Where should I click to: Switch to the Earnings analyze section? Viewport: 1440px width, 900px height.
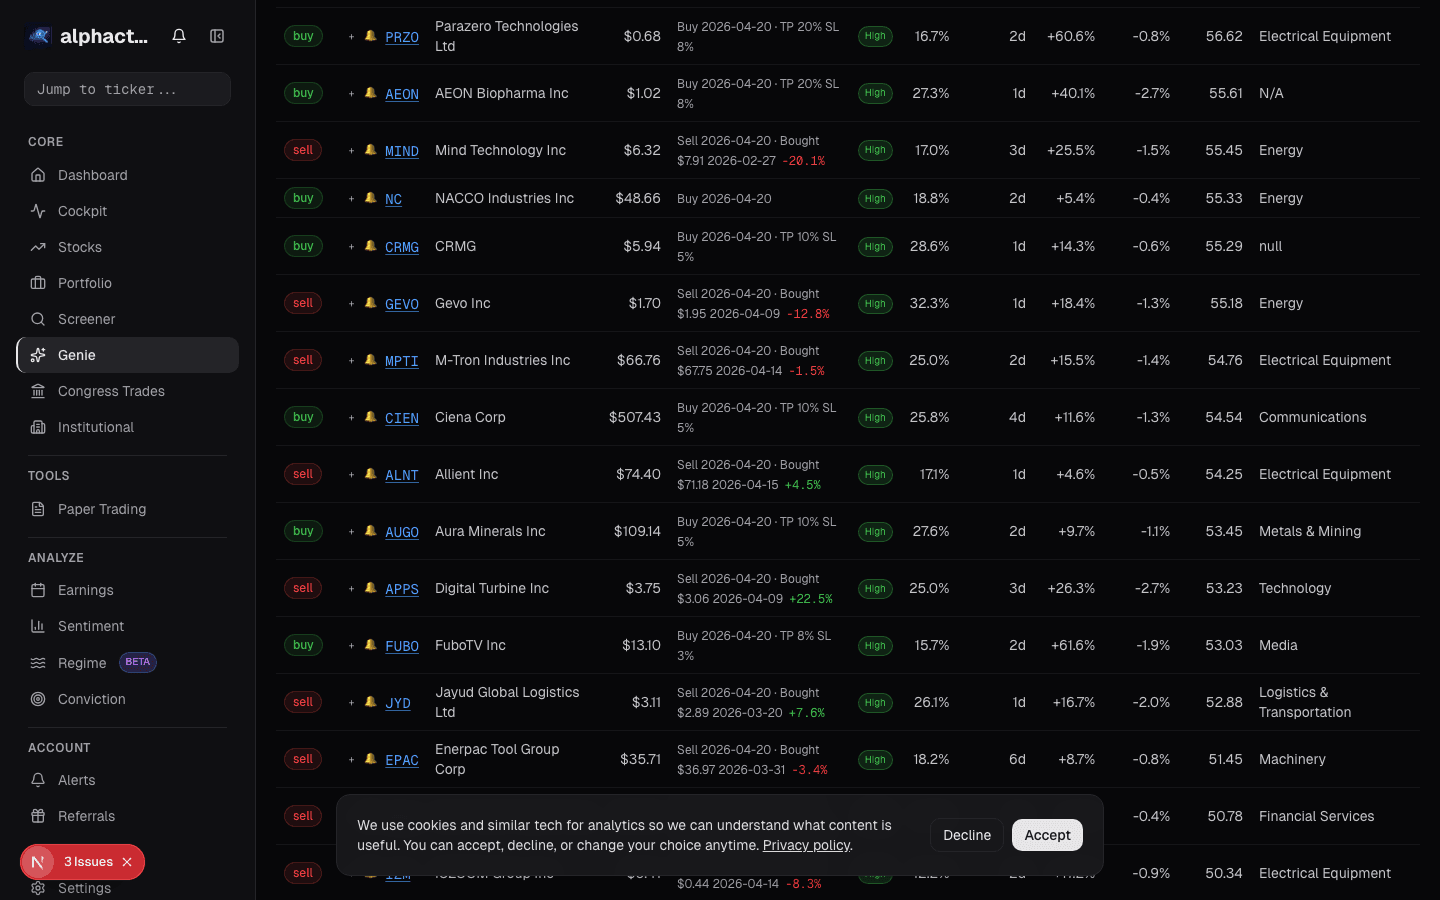pyautogui.click(x=86, y=590)
